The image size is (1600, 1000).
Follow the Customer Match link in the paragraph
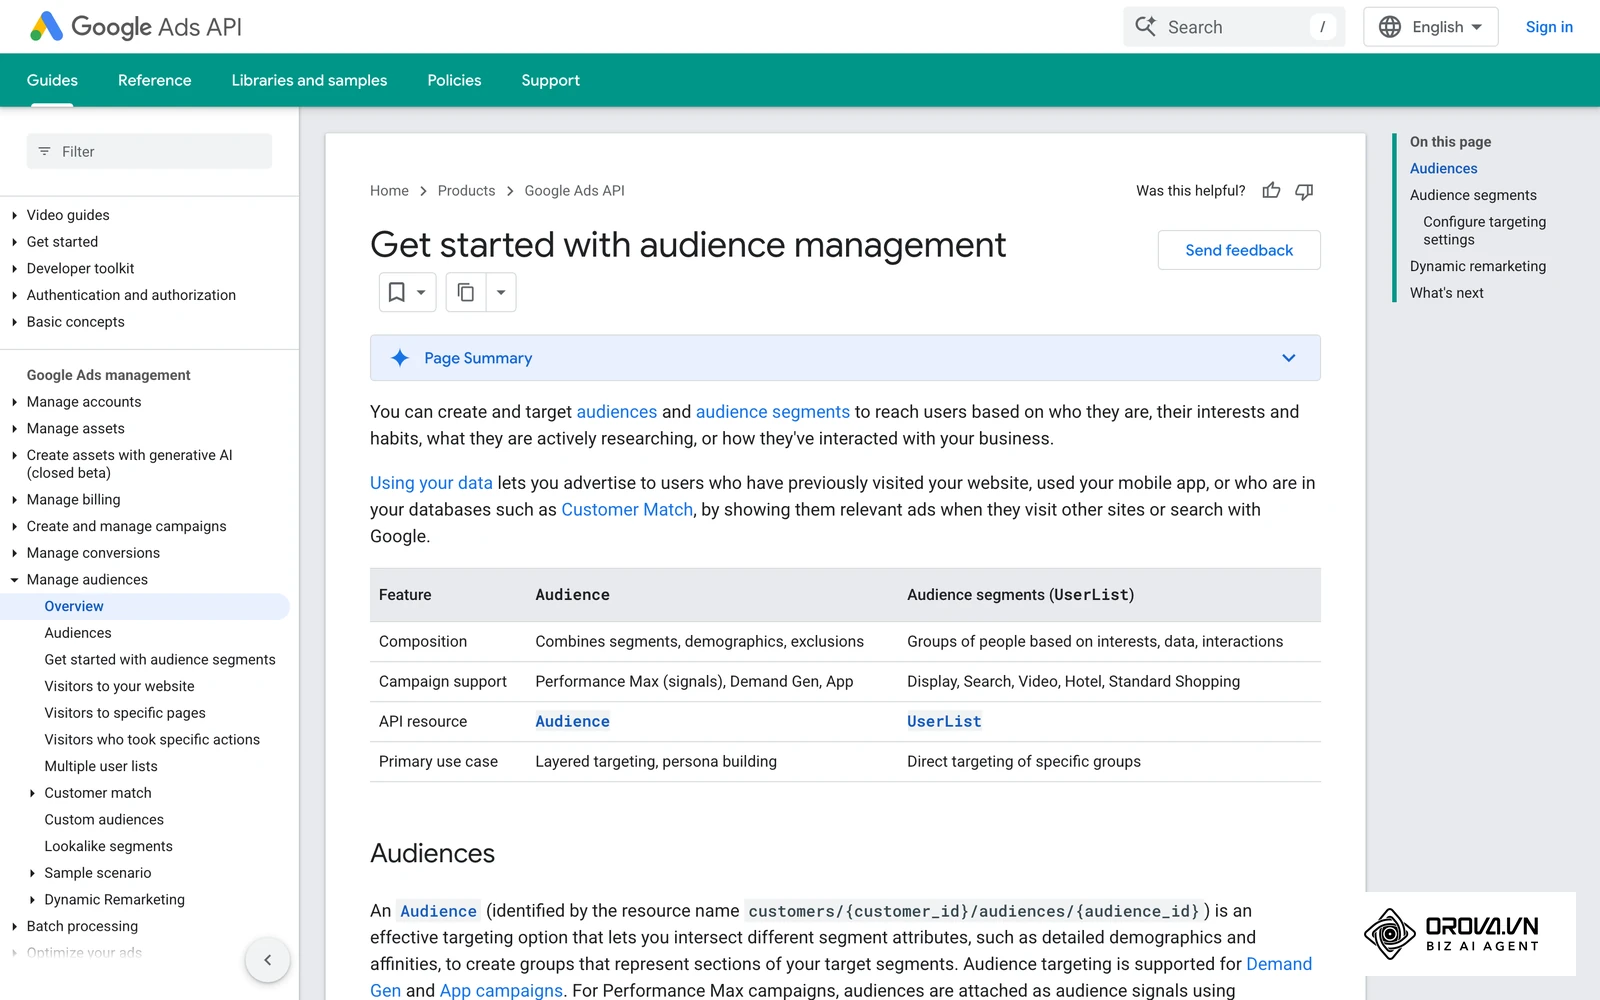pos(627,509)
